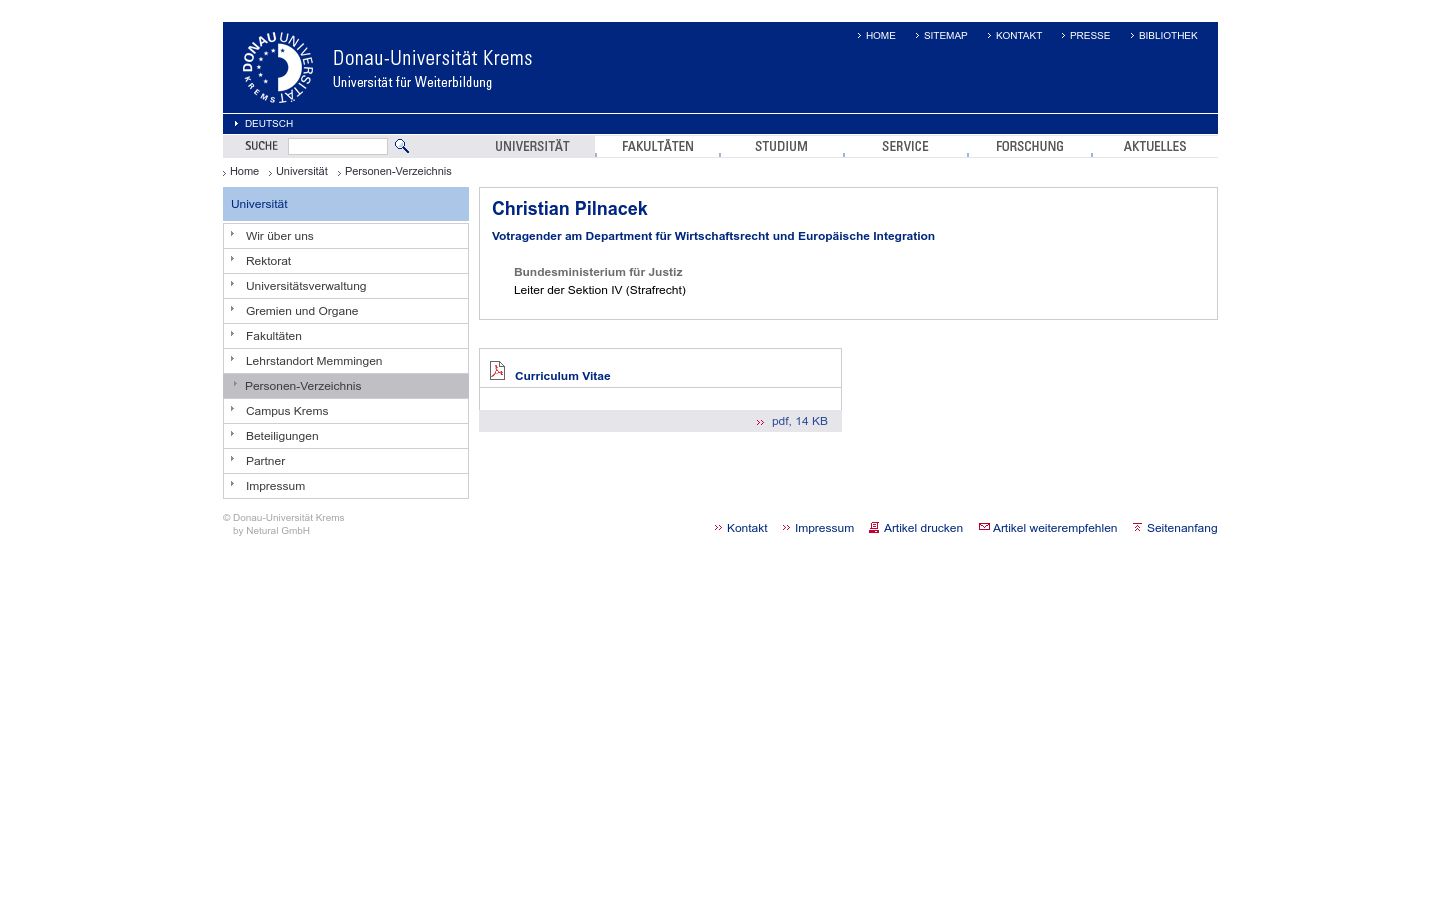Viewport: 1440px width, 900px height.
Task: Click the Donau-Universität Krems logo
Action: point(278,68)
